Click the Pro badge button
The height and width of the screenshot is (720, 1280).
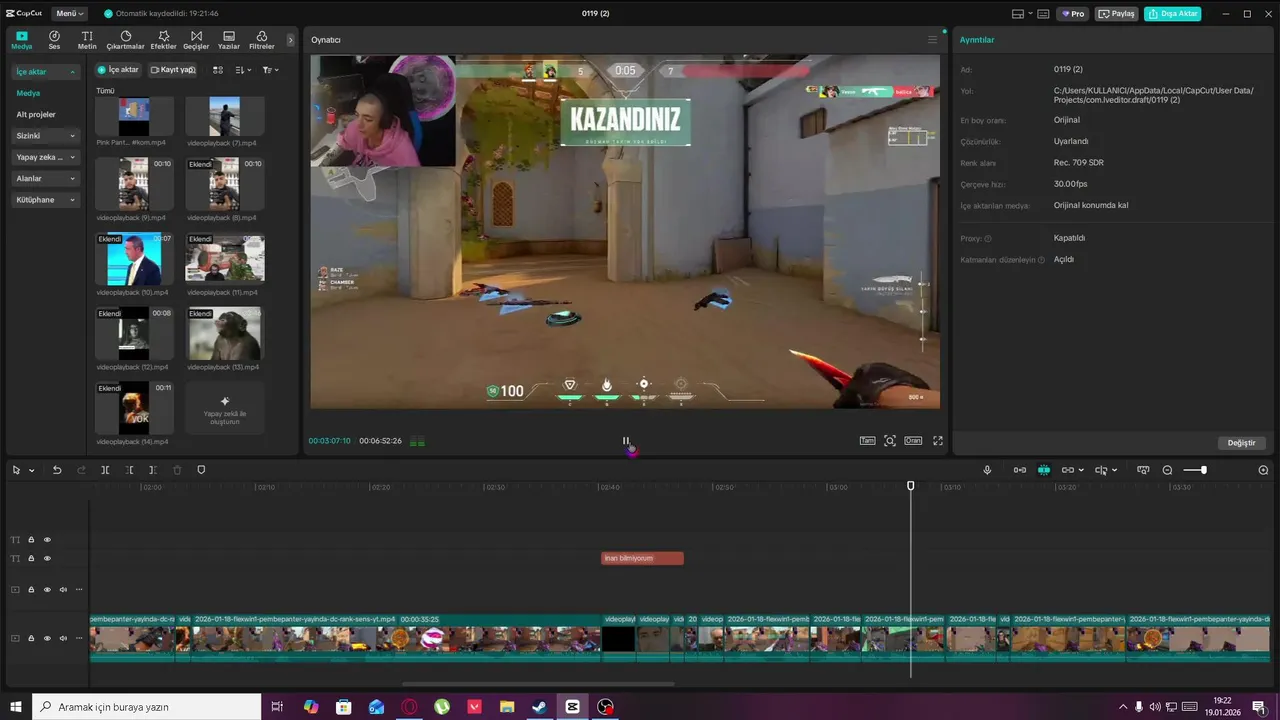coord(1074,14)
